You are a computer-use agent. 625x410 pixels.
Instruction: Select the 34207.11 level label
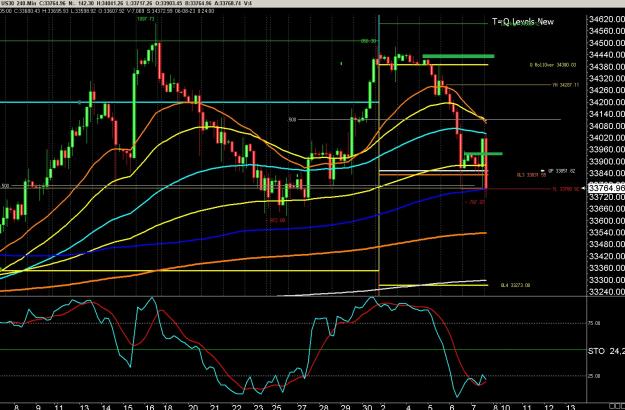(x=566, y=85)
